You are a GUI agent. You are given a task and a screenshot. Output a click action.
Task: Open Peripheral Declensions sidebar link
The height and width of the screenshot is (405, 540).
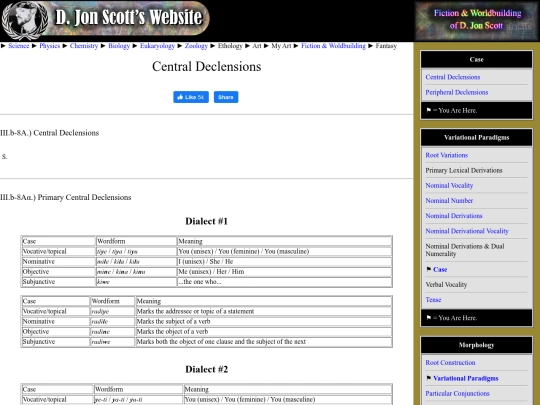tap(457, 92)
